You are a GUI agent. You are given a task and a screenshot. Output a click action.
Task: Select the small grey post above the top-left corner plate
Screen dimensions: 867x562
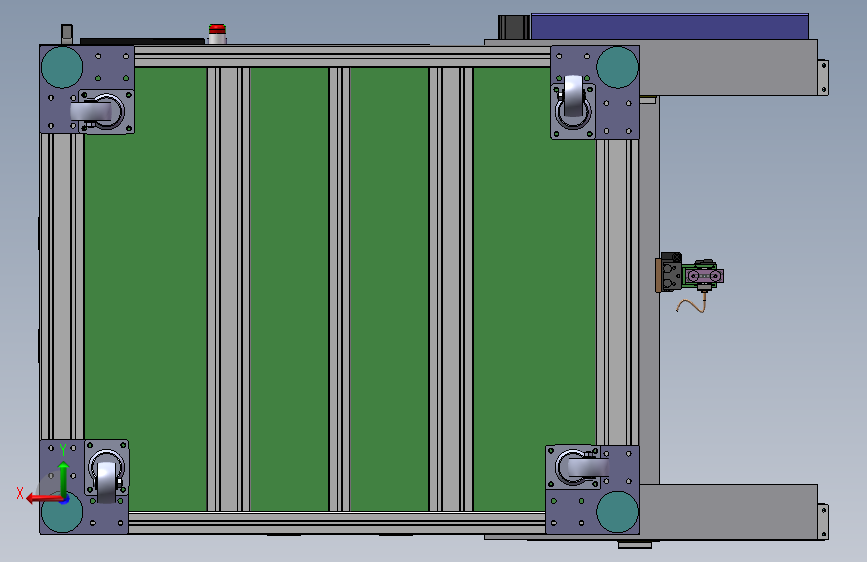[x=67, y=34]
